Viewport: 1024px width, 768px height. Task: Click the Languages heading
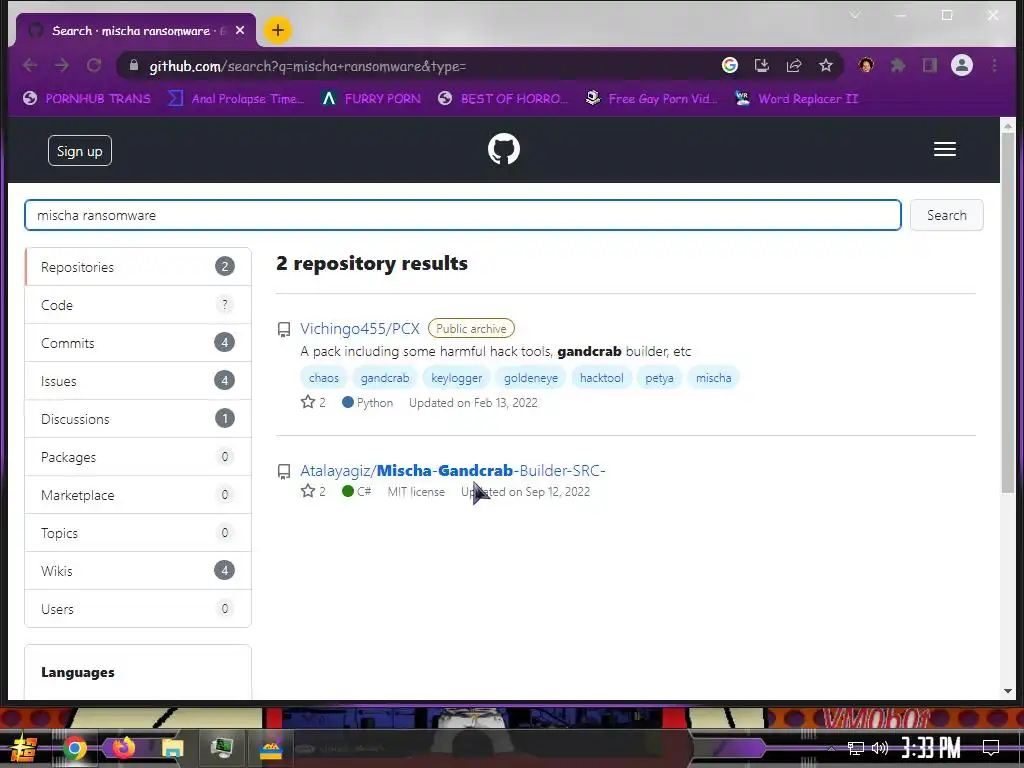tap(78, 672)
